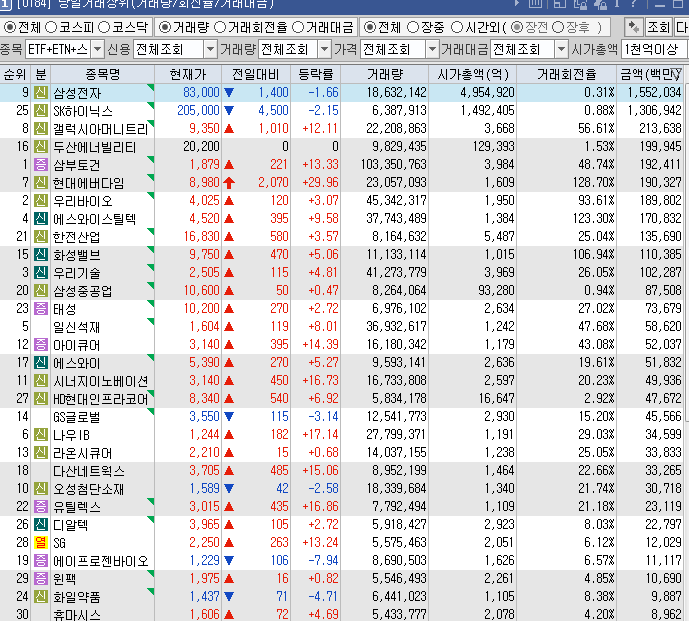Click the blue down arrow on 삼성전자 row
The image size is (689, 621).
[229, 93]
